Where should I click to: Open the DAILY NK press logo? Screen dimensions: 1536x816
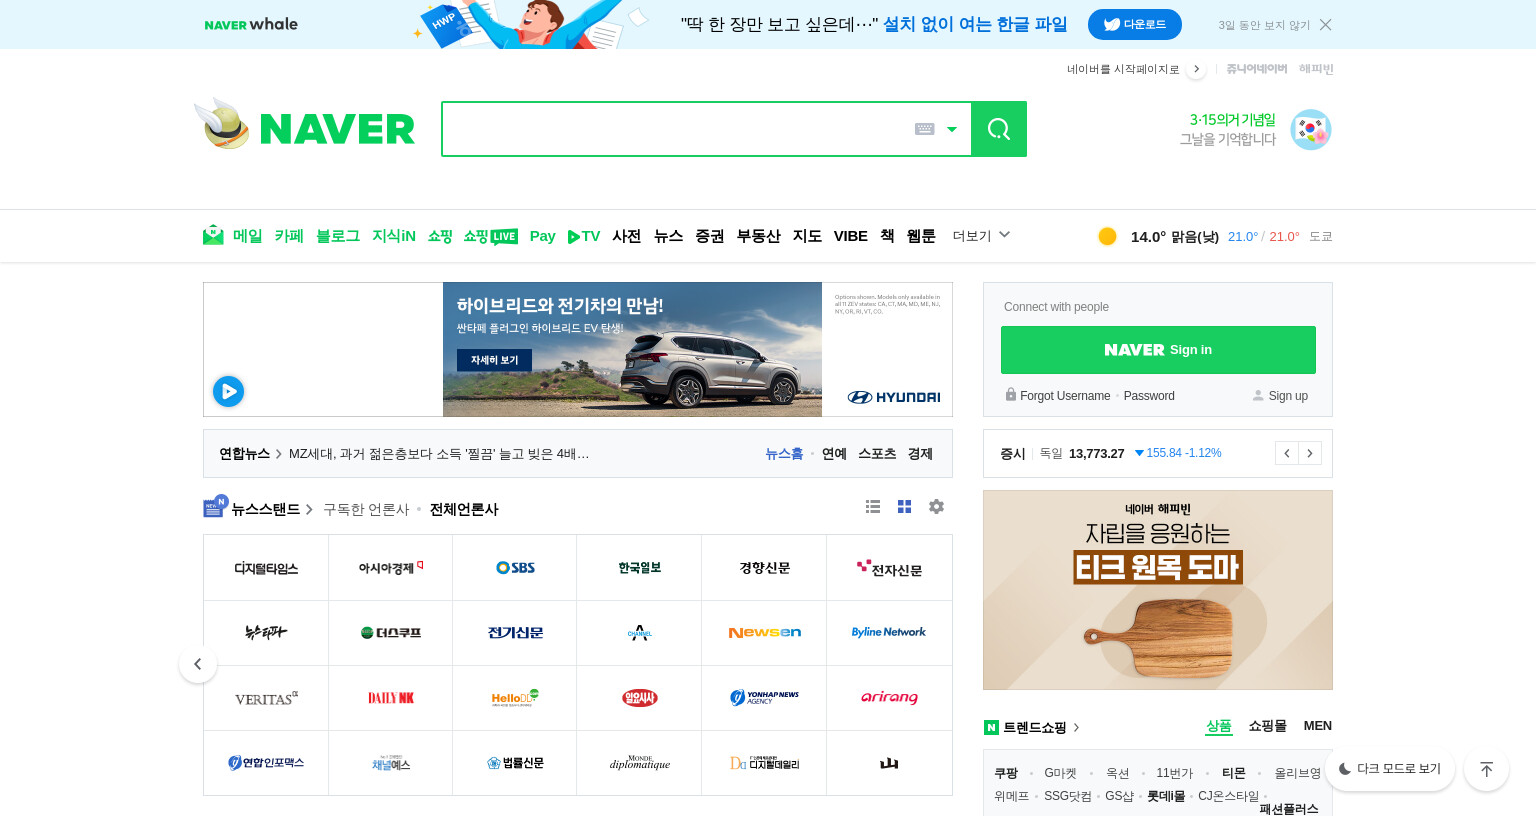pyautogui.click(x=391, y=698)
